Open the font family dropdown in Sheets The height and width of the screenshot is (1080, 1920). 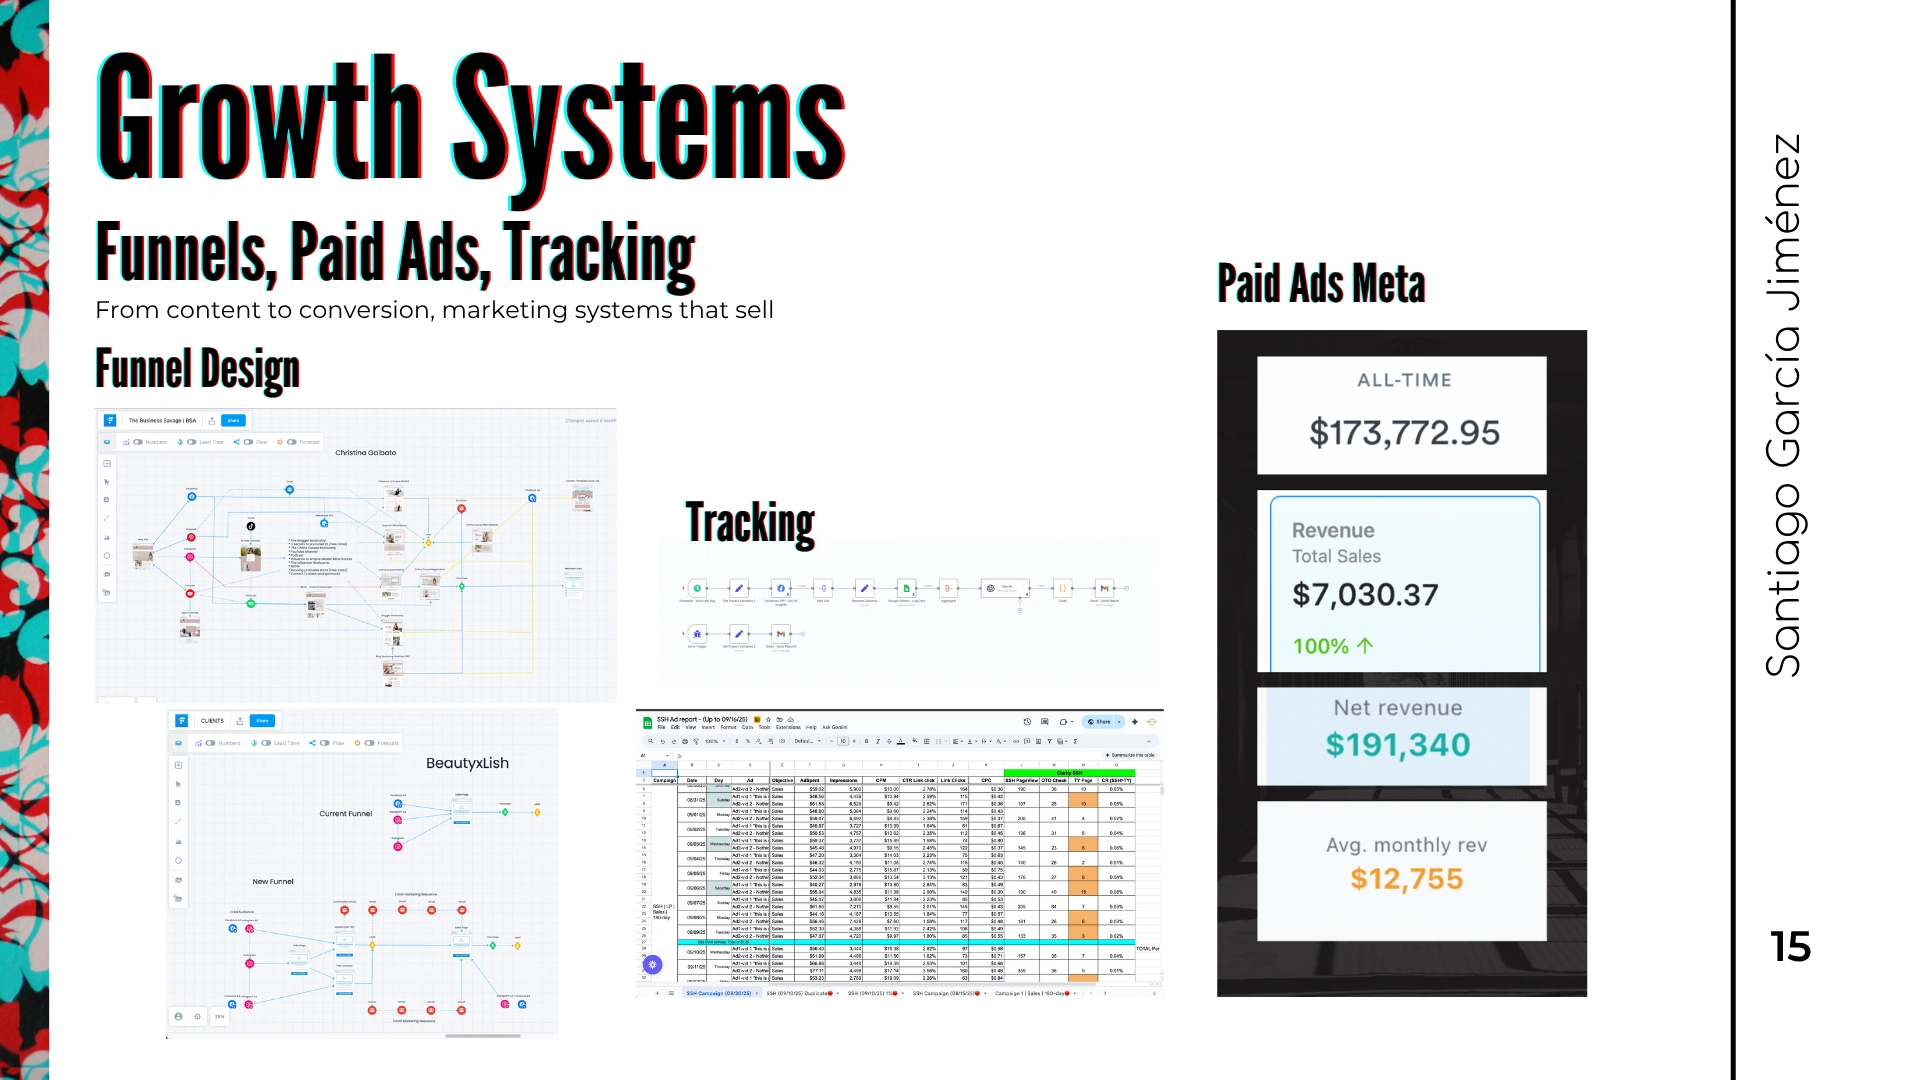pos(808,741)
